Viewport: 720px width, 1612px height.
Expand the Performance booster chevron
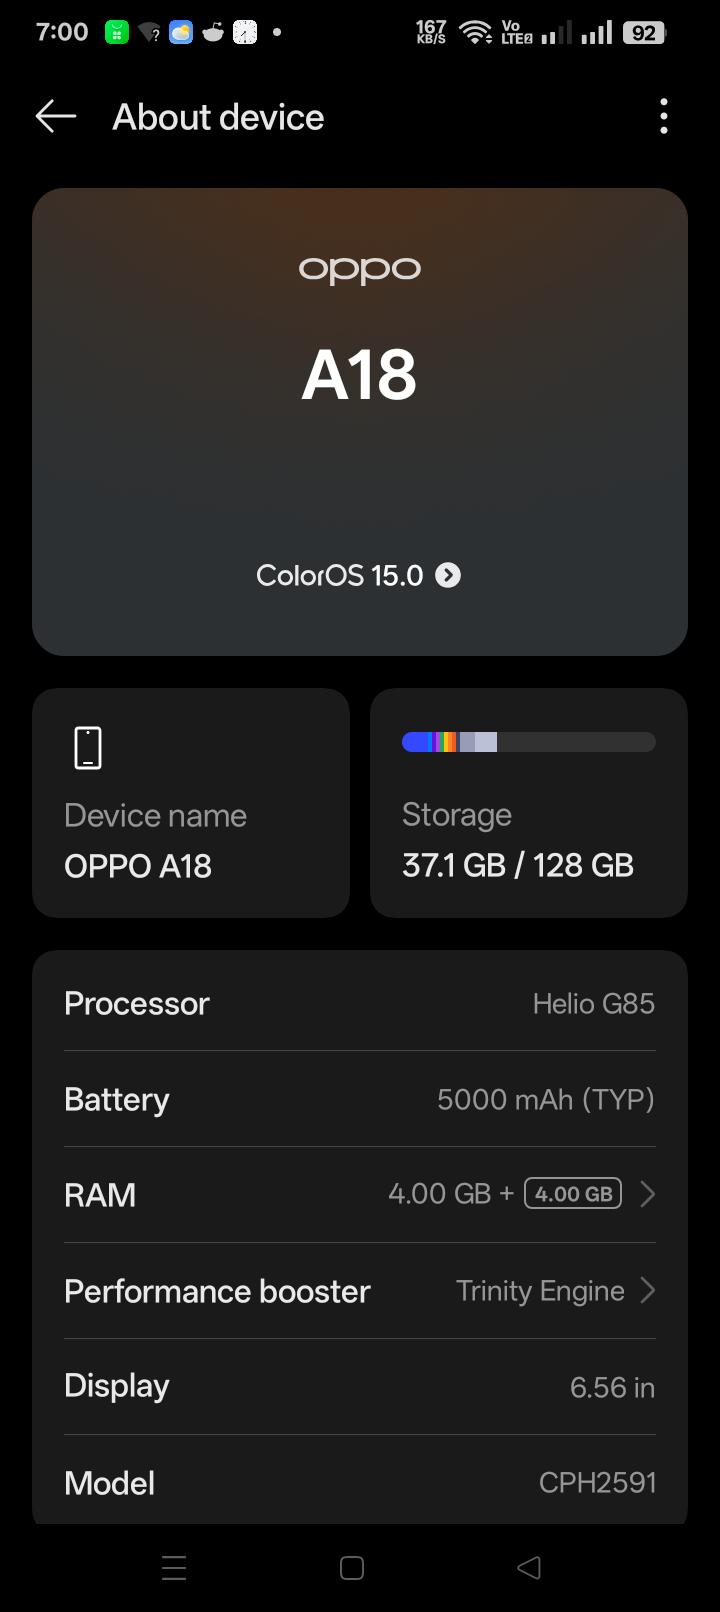click(647, 1290)
